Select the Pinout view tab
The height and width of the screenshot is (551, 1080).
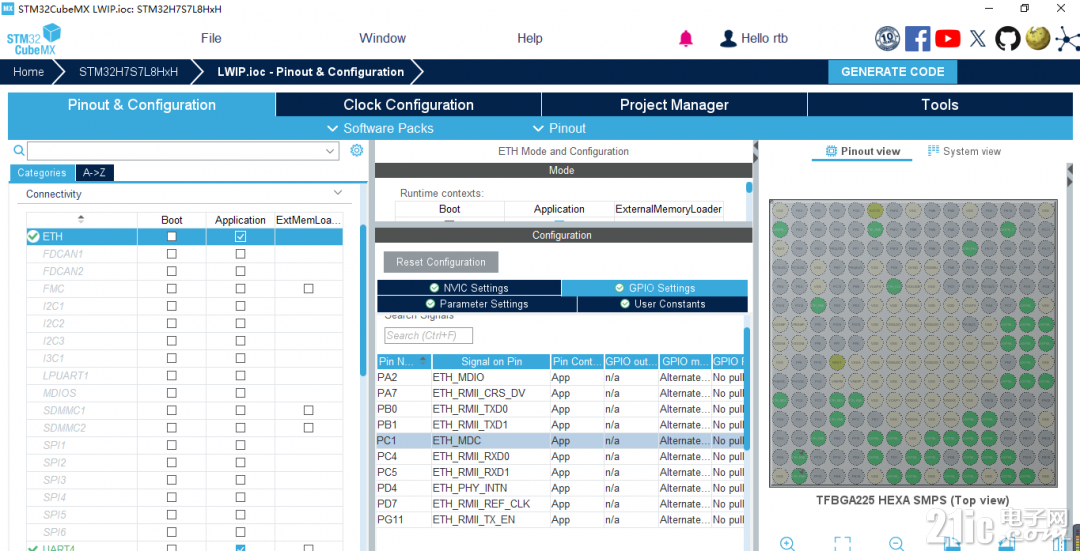(x=862, y=151)
